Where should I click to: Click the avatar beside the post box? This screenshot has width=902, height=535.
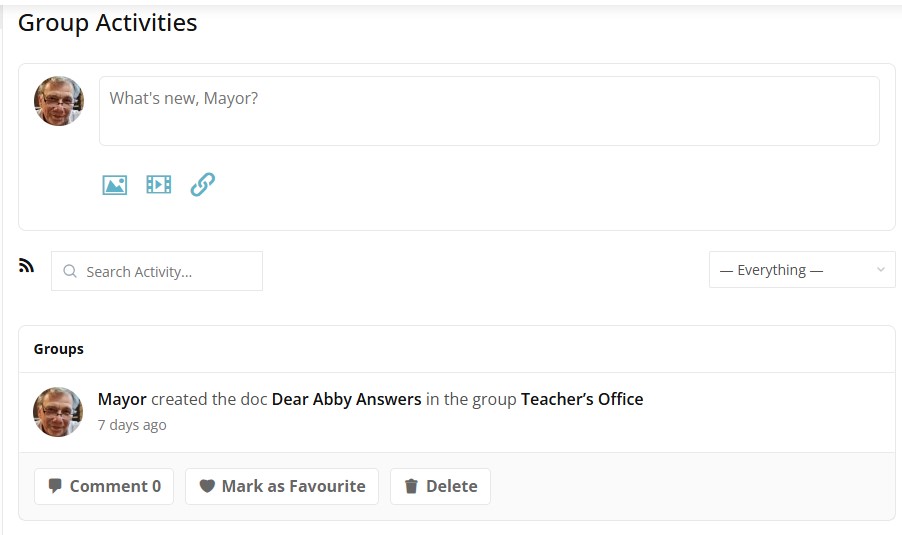59,101
